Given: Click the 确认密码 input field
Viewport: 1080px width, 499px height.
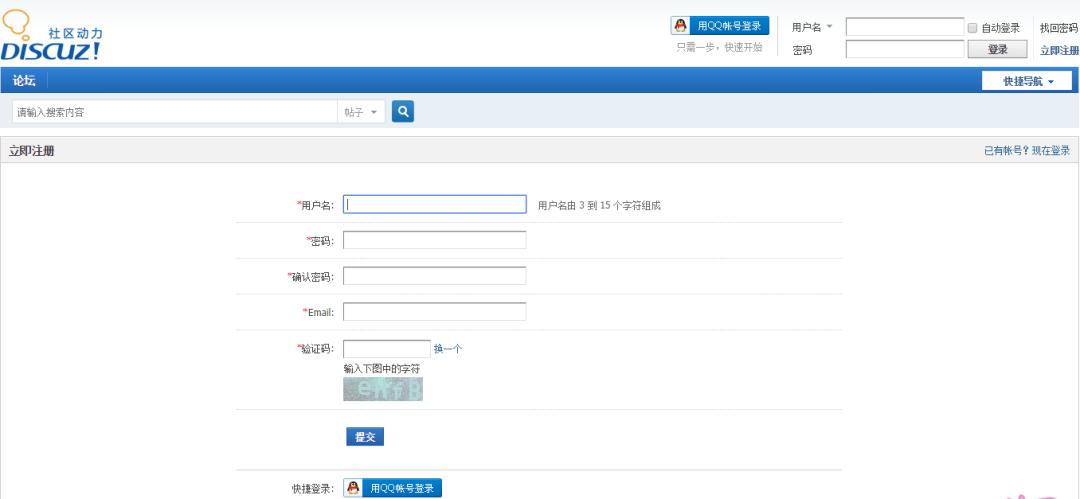Looking at the screenshot, I should click(435, 276).
